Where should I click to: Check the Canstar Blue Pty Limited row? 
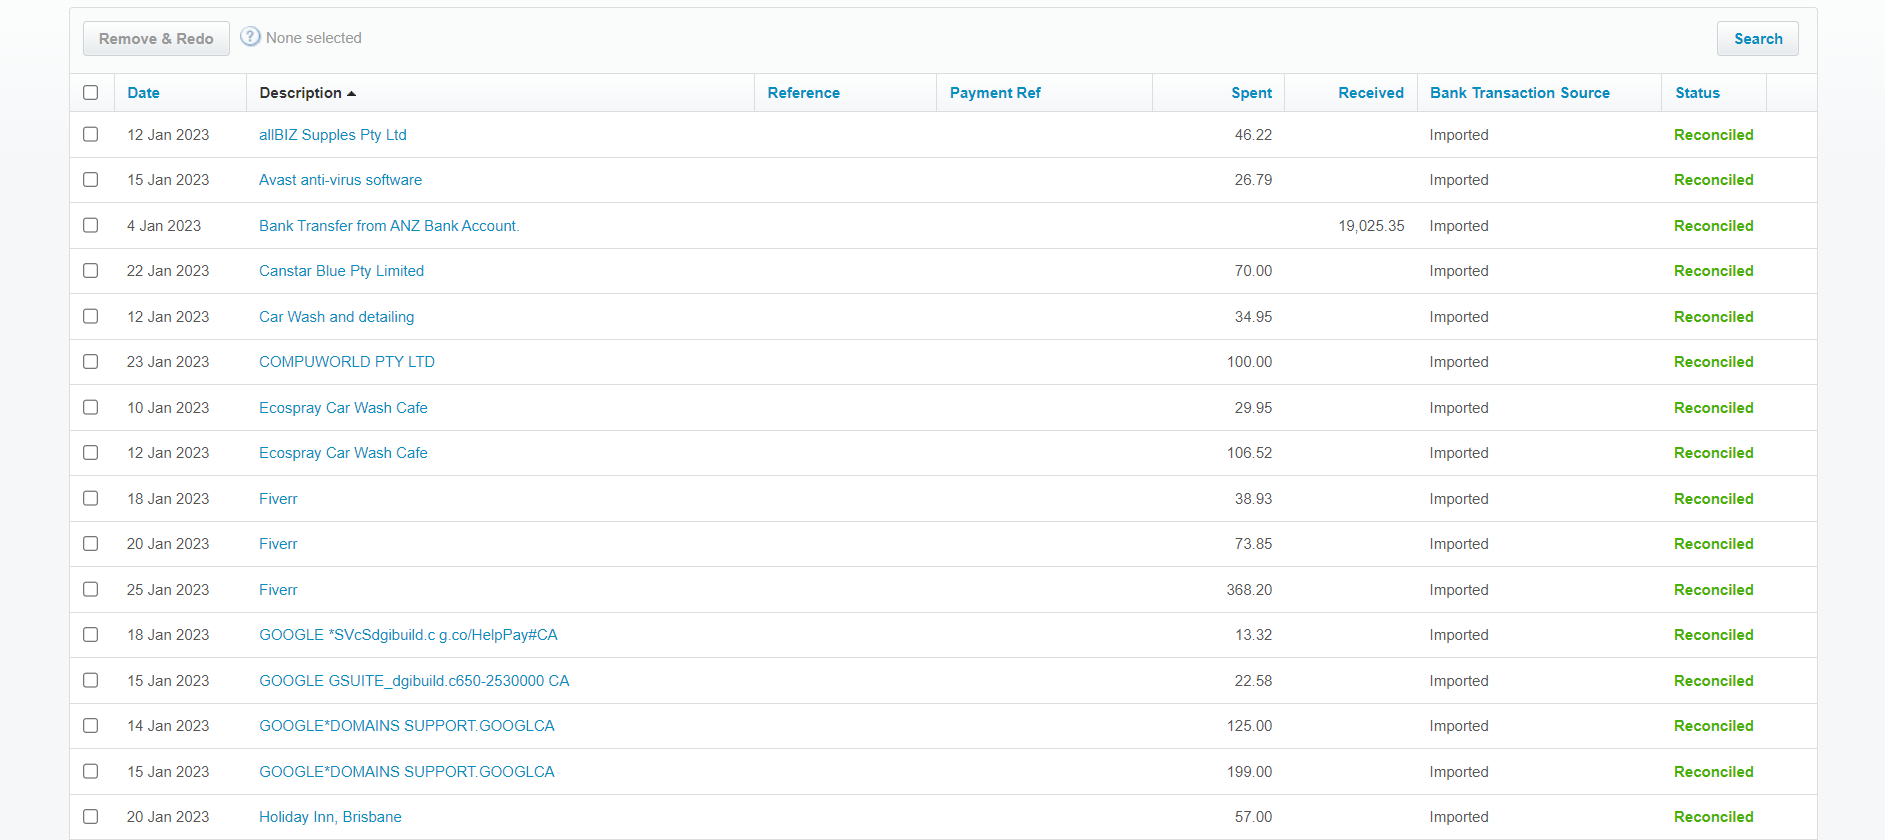(91, 271)
